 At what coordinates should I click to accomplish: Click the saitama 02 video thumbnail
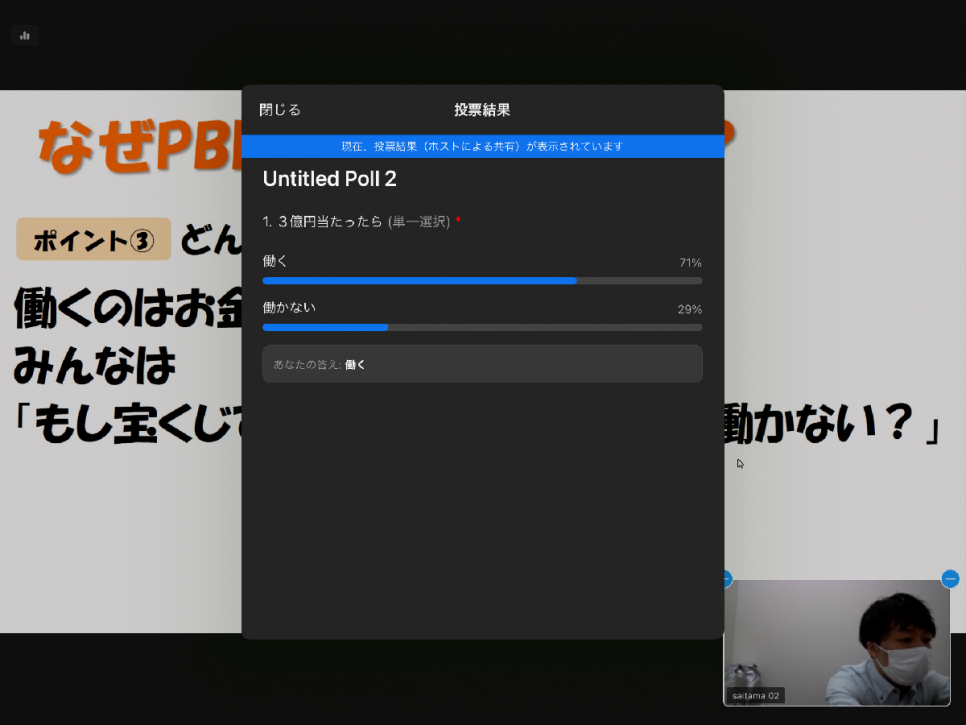[x=837, y=640]
